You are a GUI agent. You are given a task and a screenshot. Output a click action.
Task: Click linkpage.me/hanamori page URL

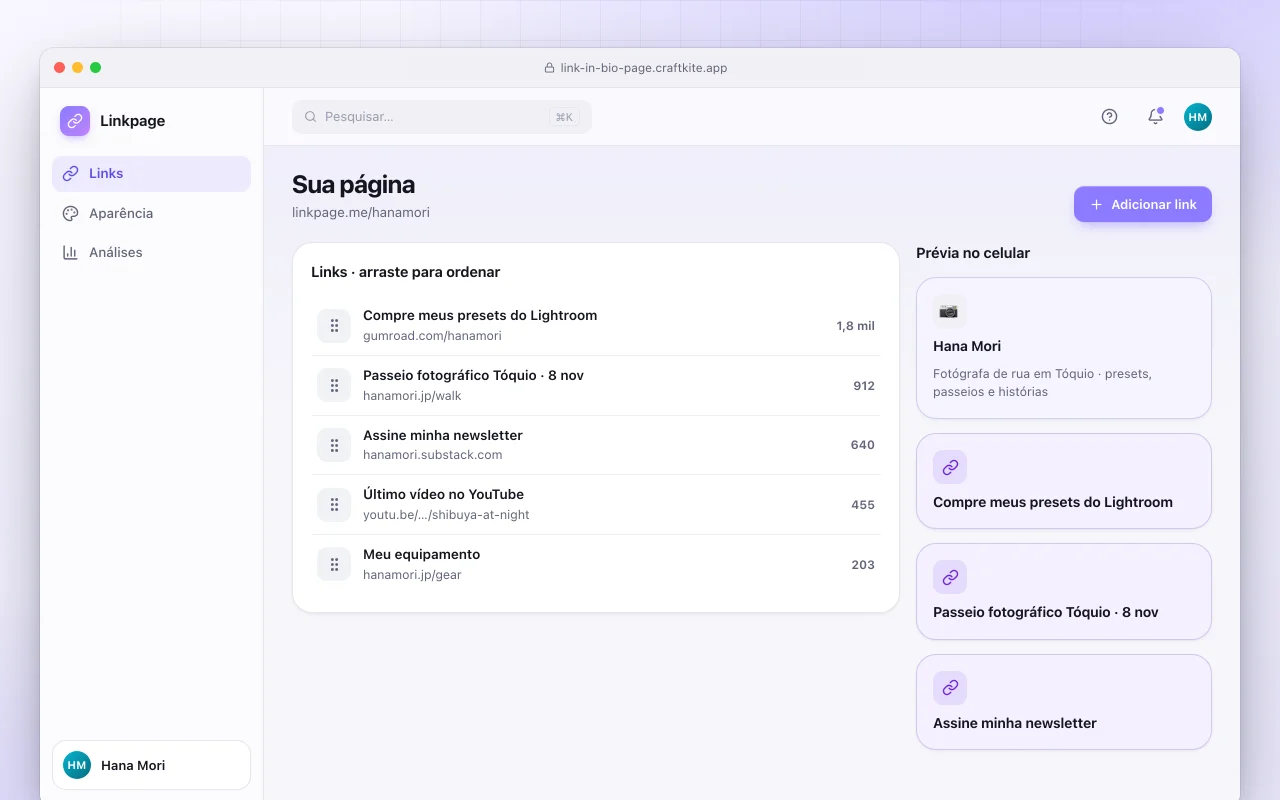click(x=361, y=212)
